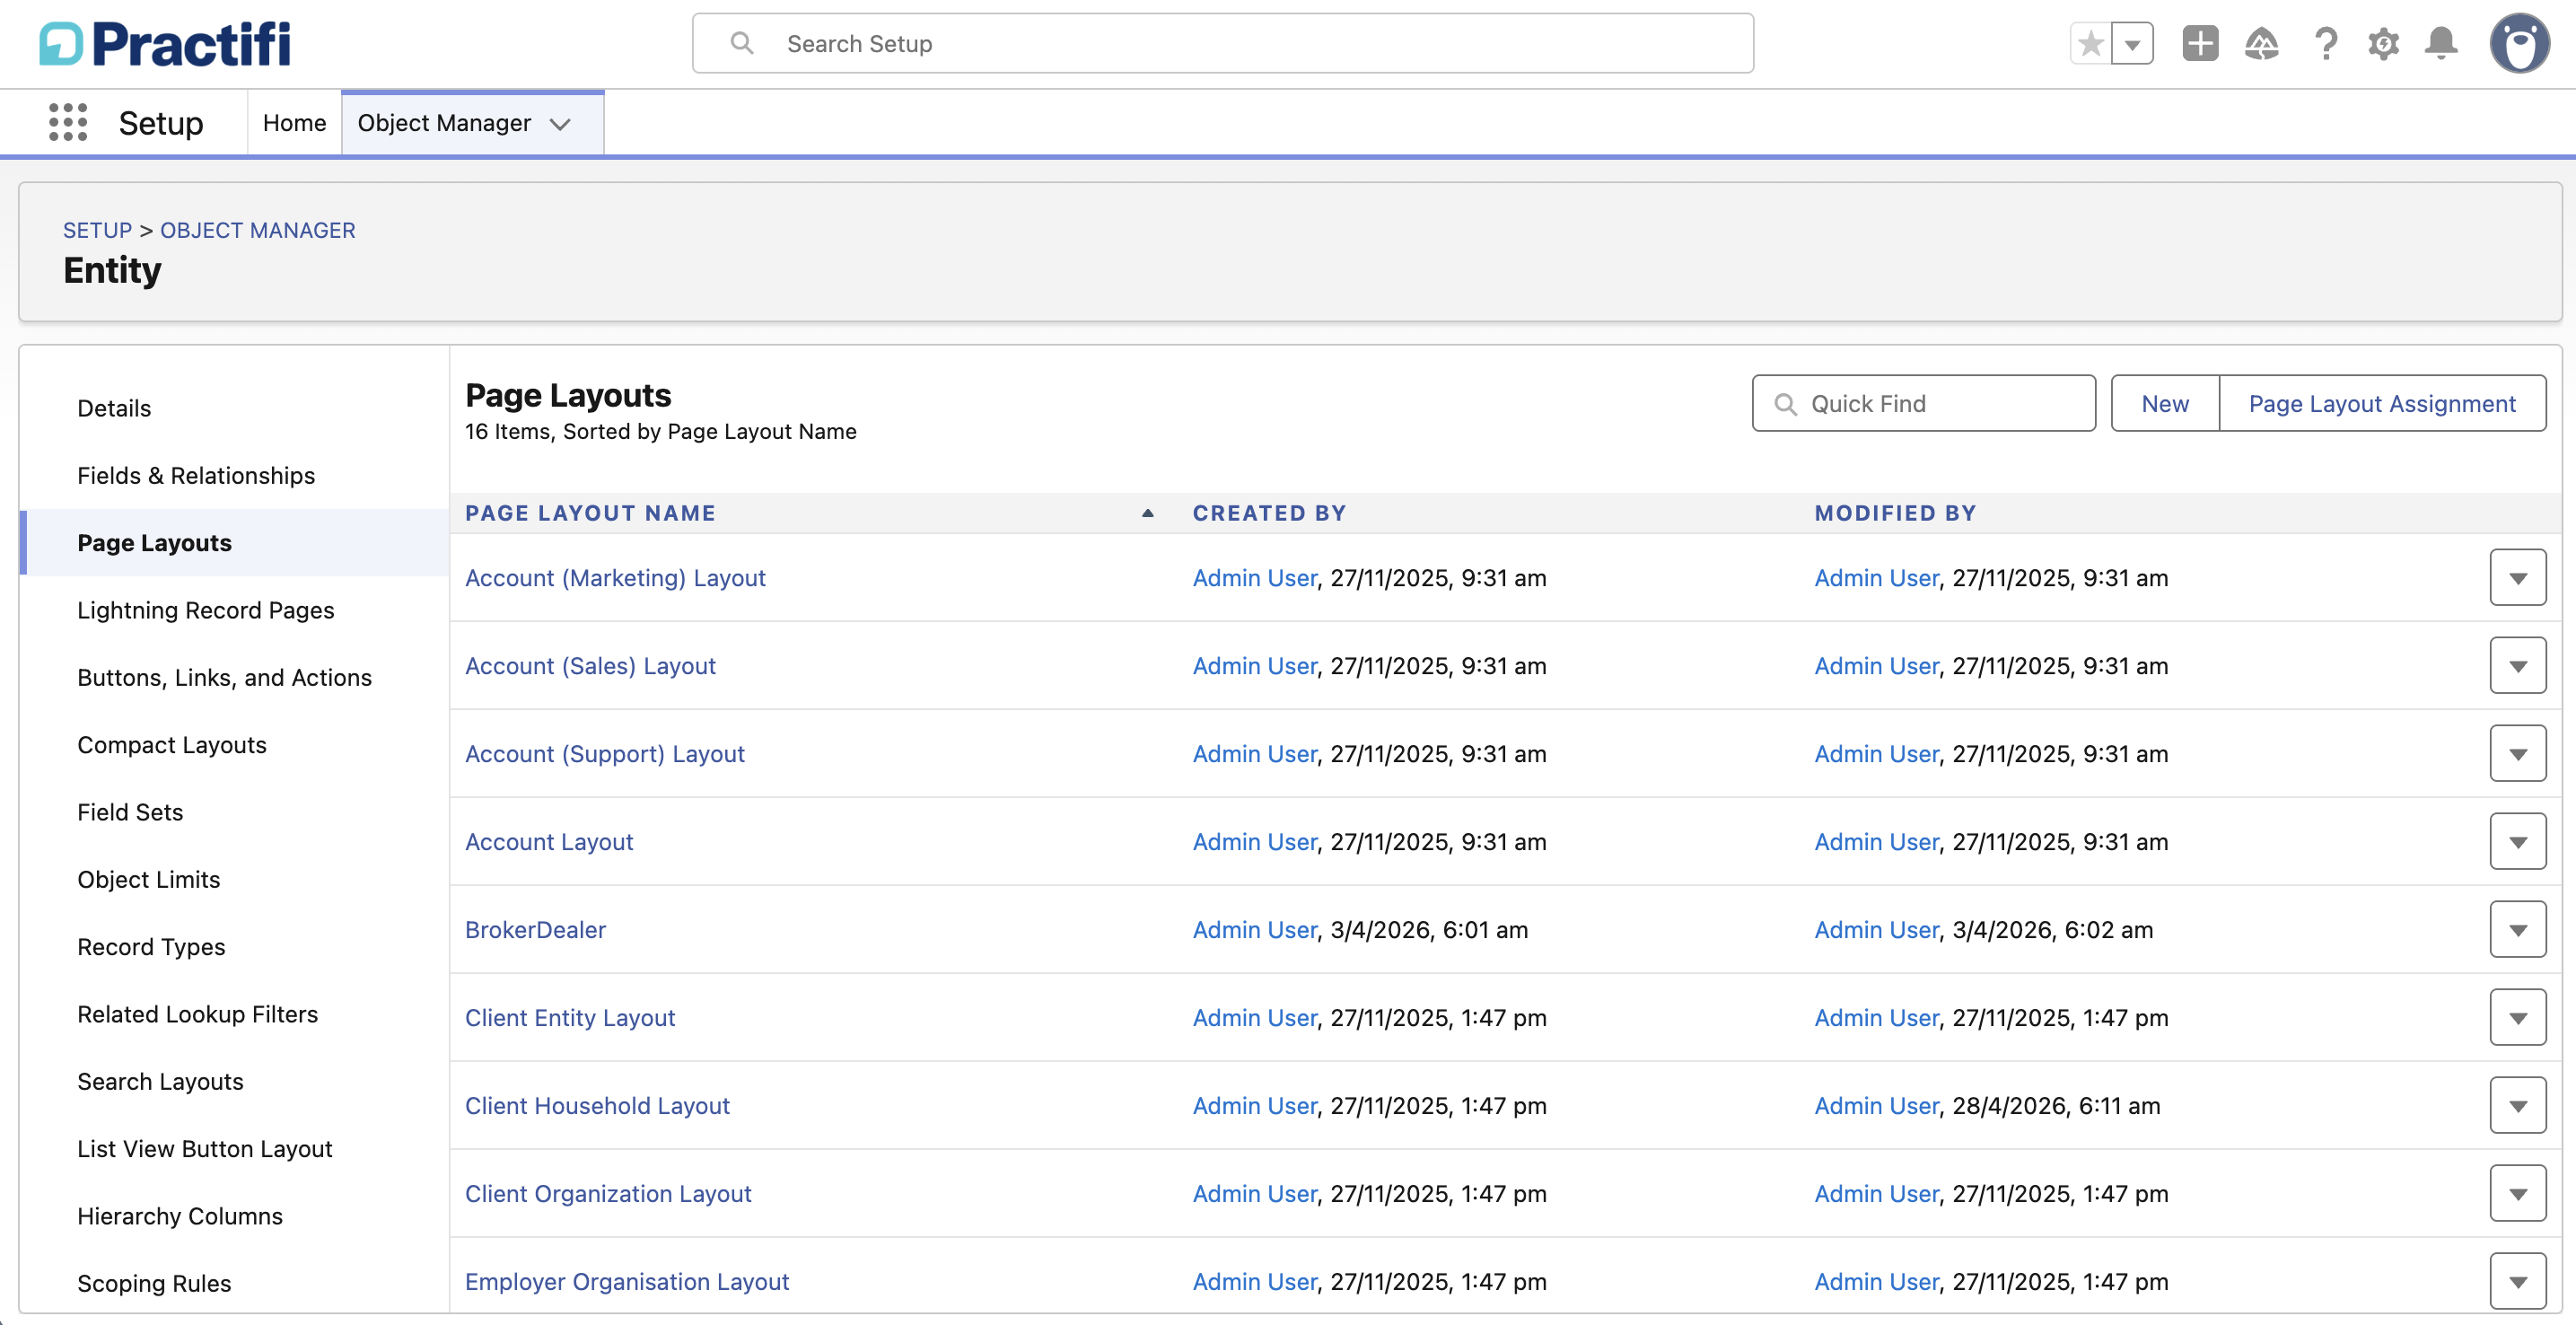Expand row actions for Client Entity Layout
The height and width of the screenshot is (1325, 2576).
click(2517, 1018)
